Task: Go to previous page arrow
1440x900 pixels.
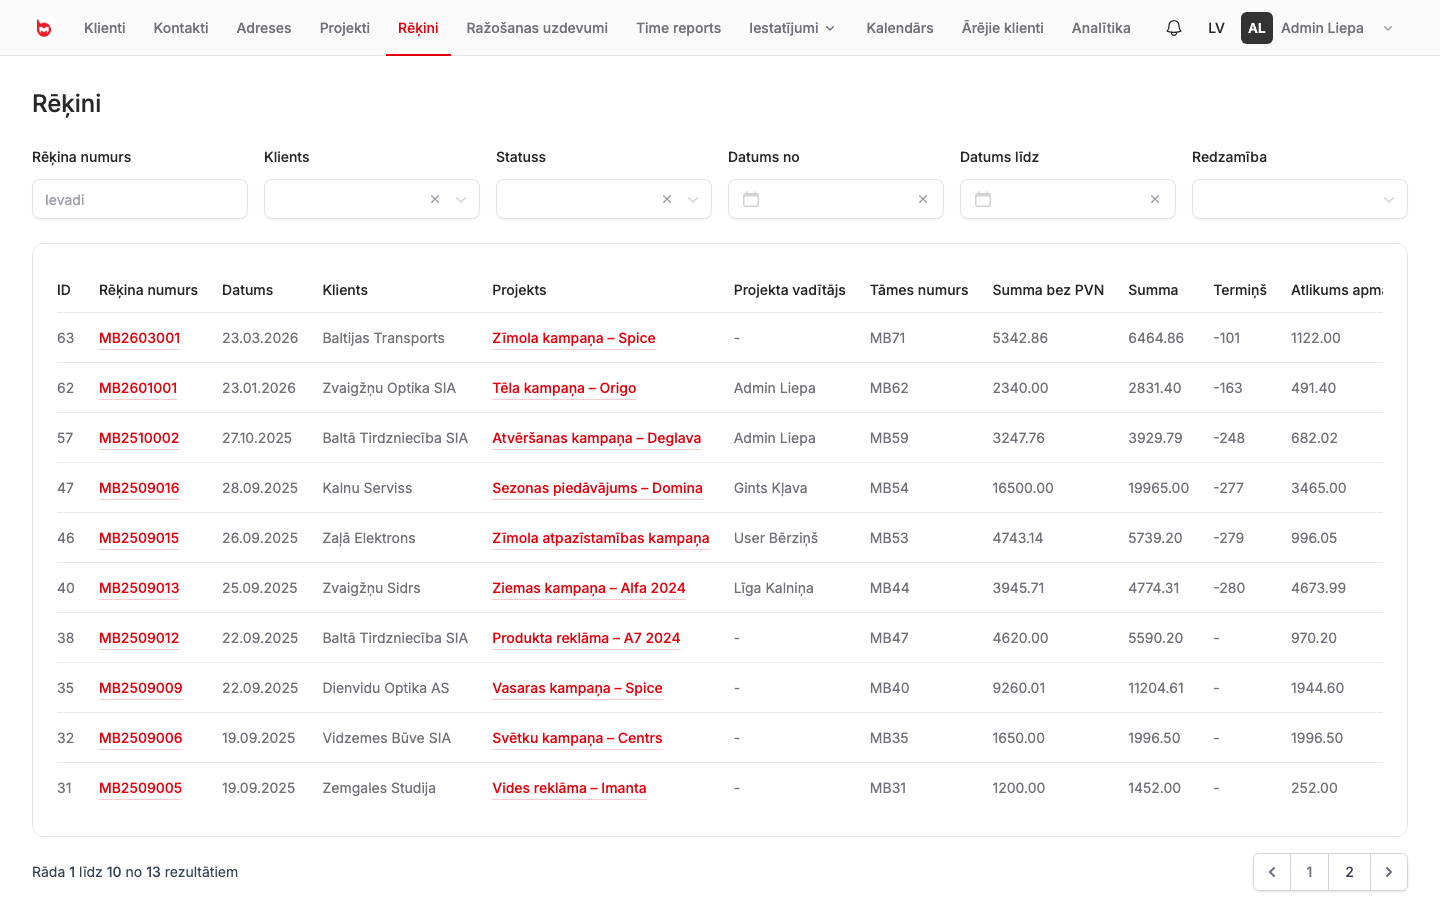Action: [x=1272, y=872]
